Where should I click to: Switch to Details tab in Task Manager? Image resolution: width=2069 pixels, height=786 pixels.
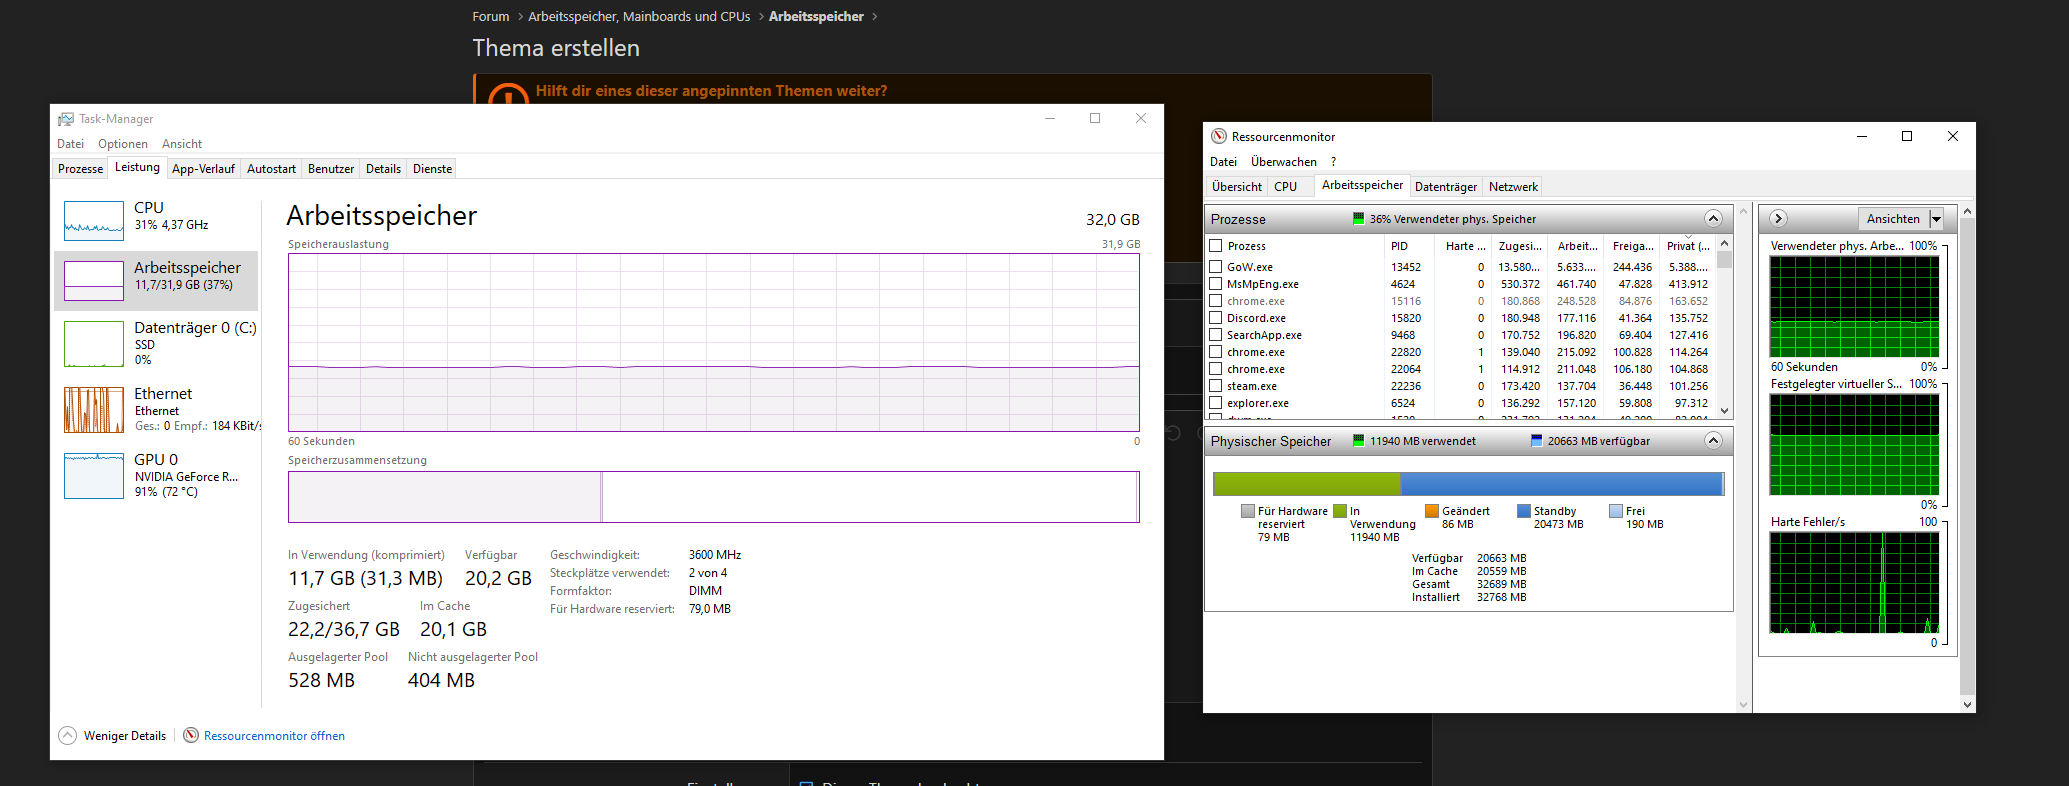pyautogui.click(x=383, y=169)
